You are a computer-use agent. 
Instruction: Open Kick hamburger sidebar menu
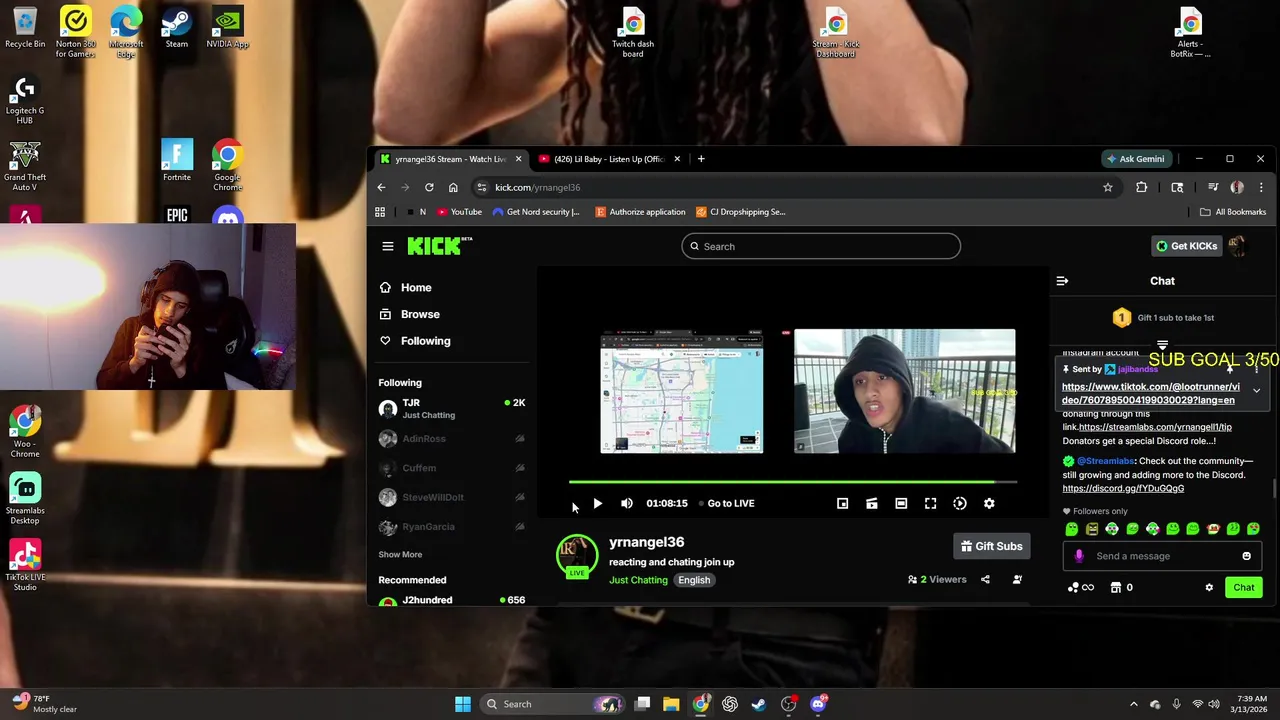click(x=388, y=246)
